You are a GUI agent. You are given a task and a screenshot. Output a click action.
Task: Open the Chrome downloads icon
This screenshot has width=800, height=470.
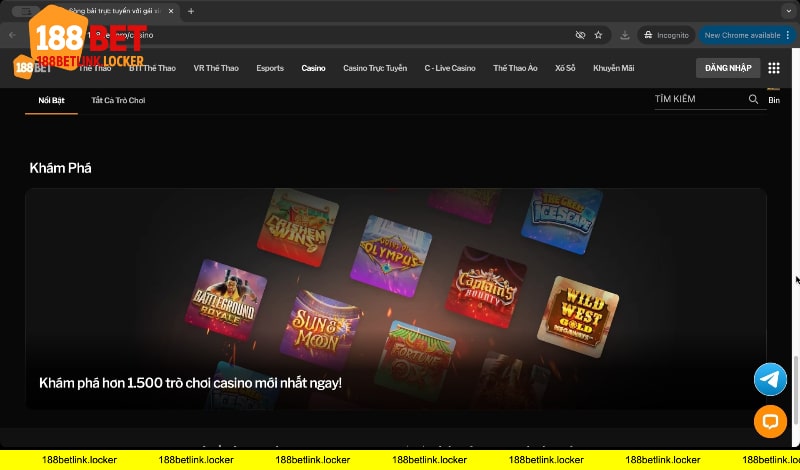click(625, 35)
